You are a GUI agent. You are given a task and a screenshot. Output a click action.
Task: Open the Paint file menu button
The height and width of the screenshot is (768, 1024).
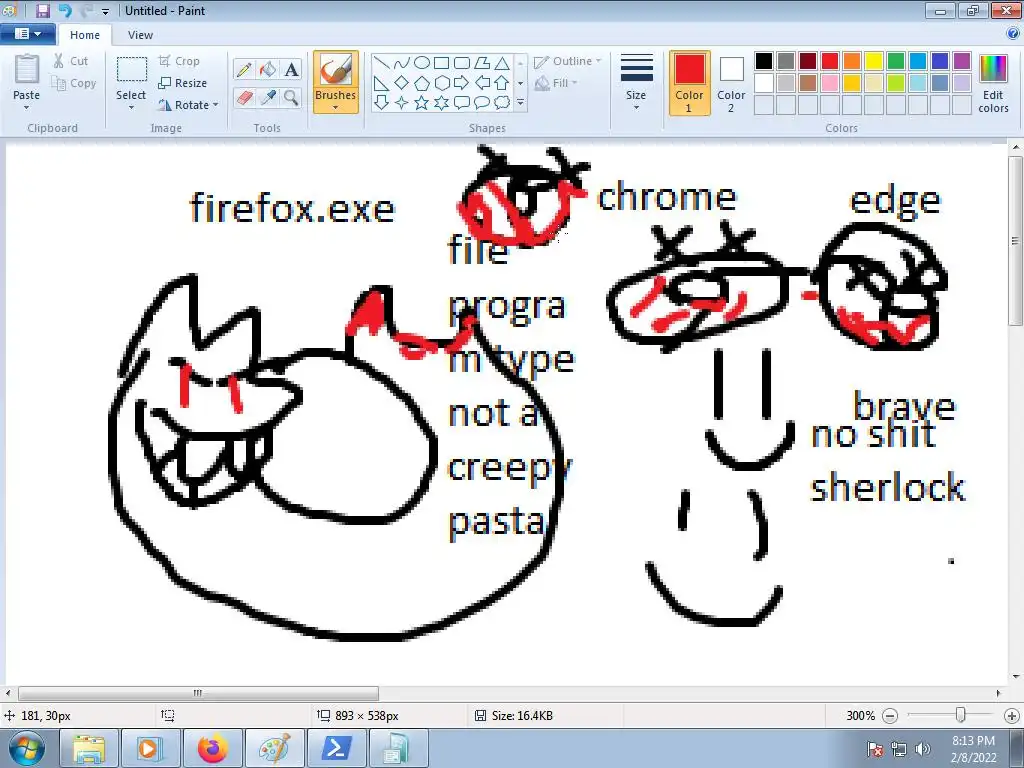click(x=27, y=34)
